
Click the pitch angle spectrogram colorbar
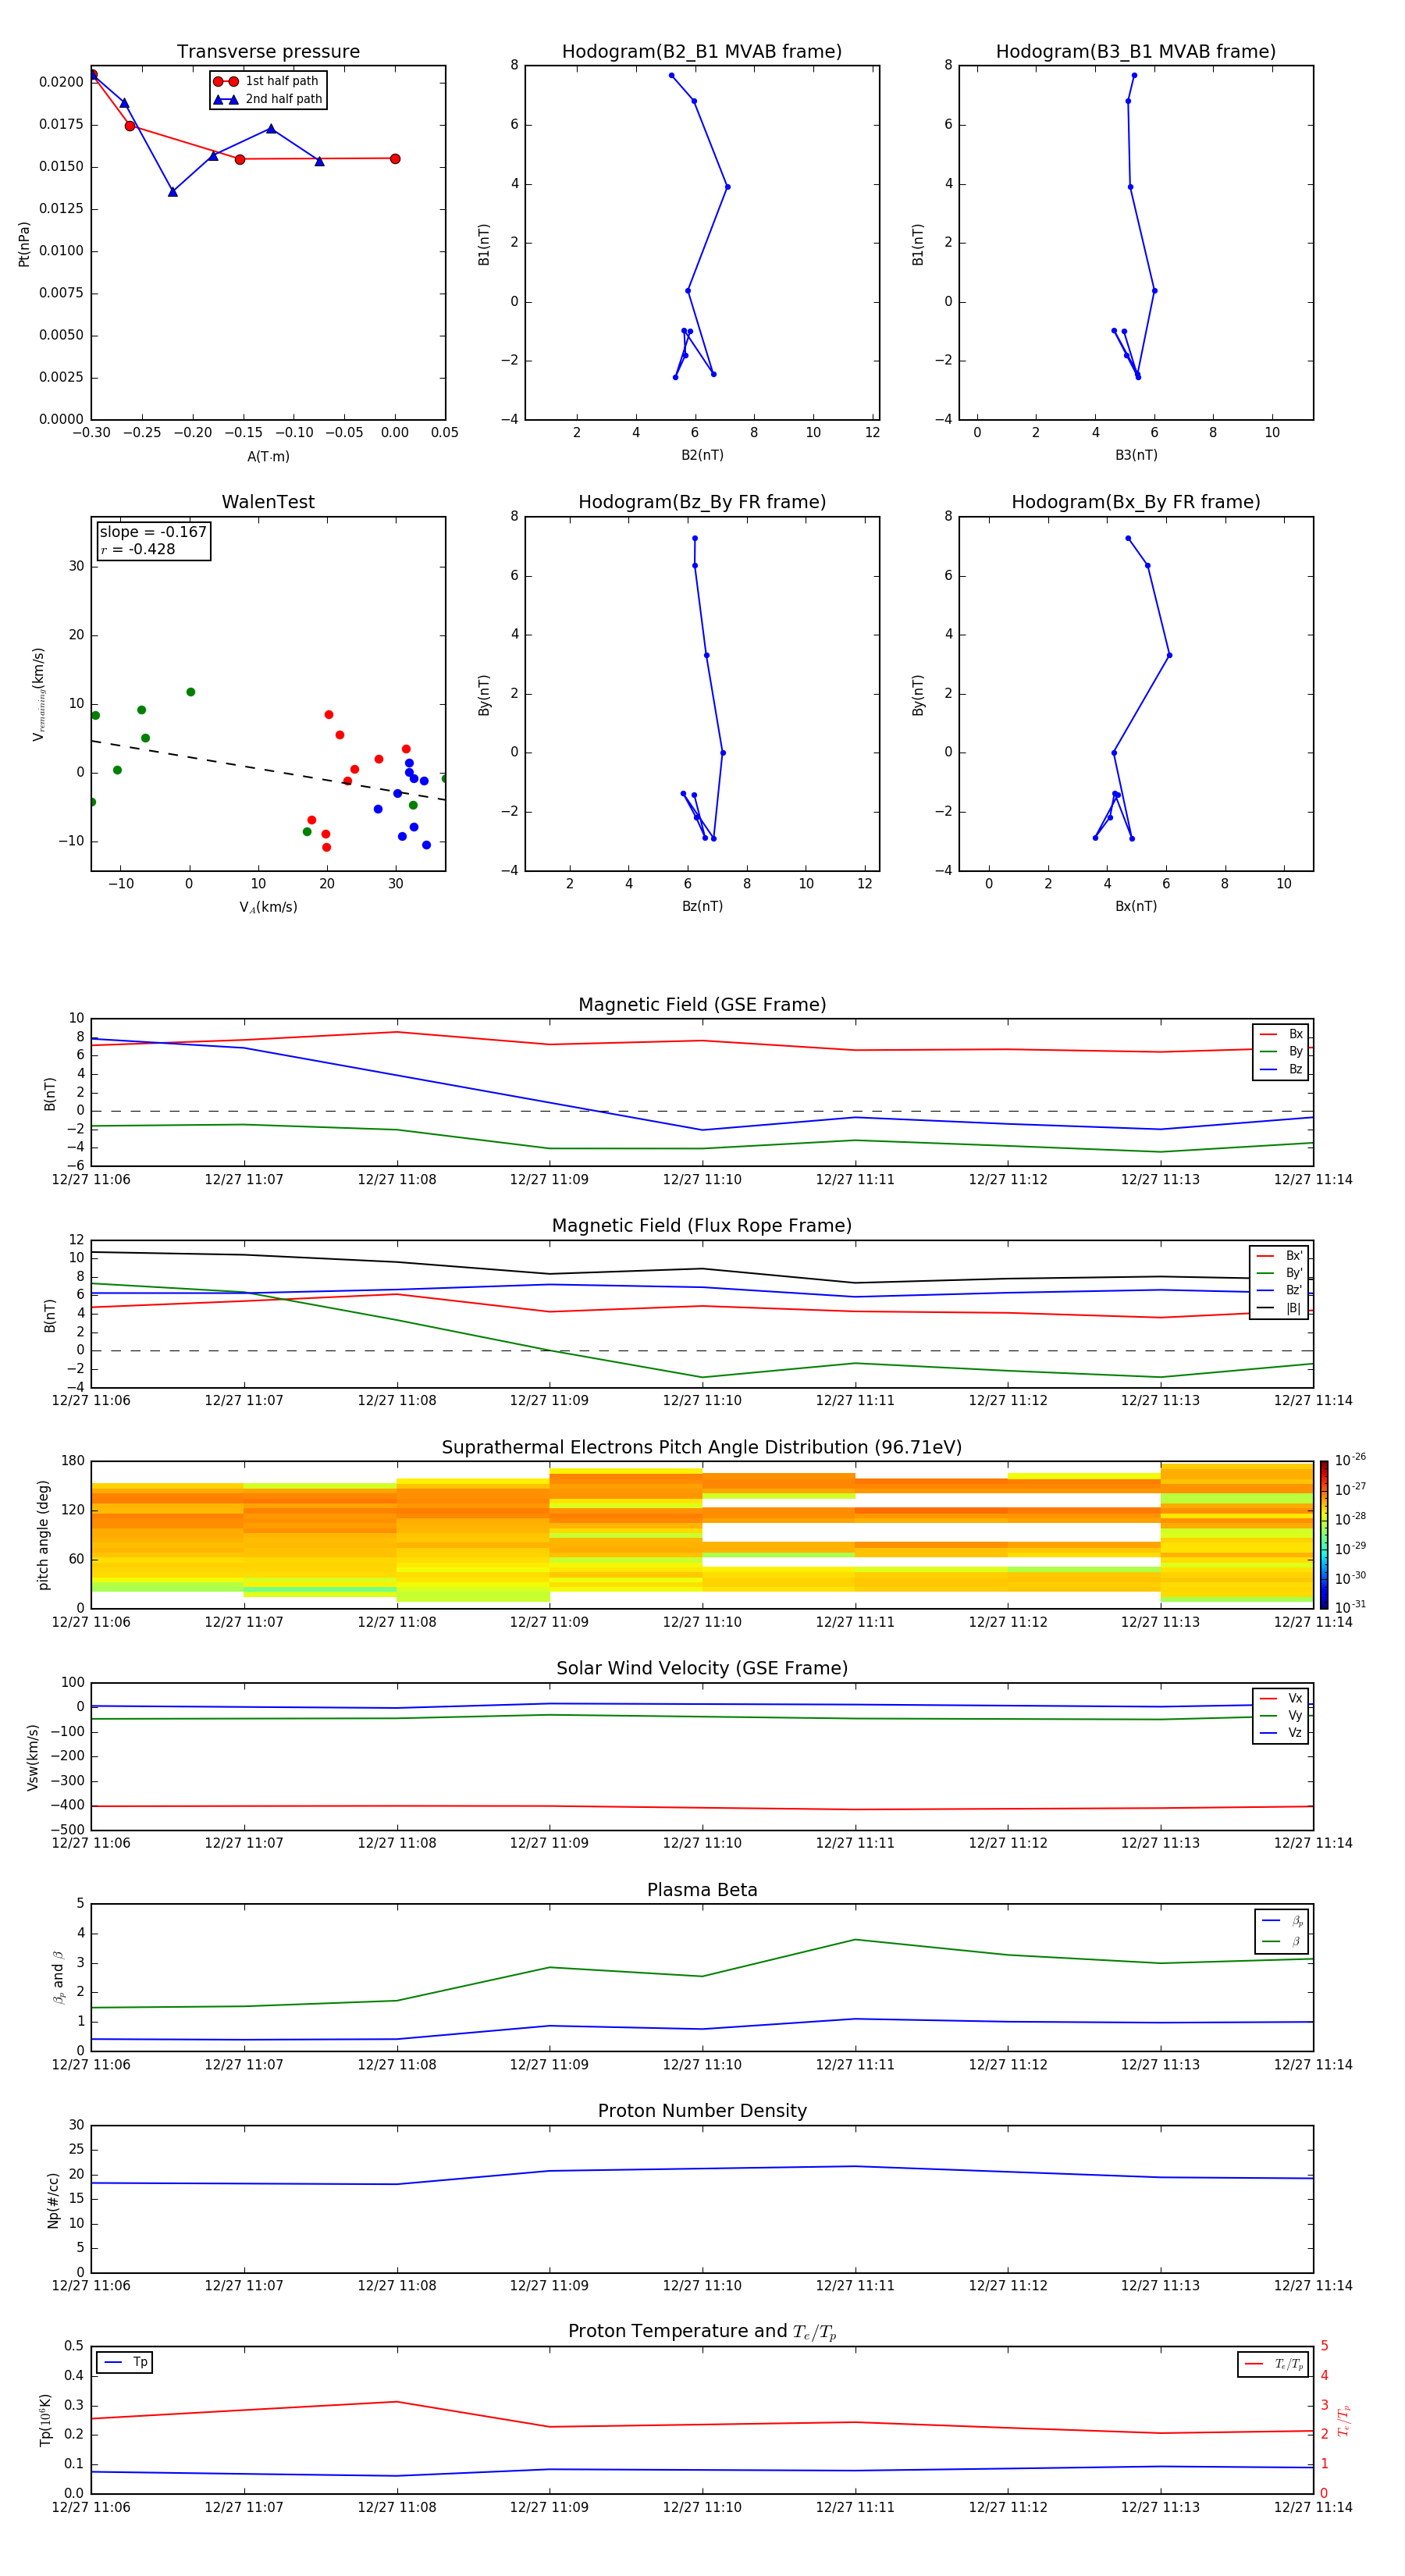tap(1323, 1535)
